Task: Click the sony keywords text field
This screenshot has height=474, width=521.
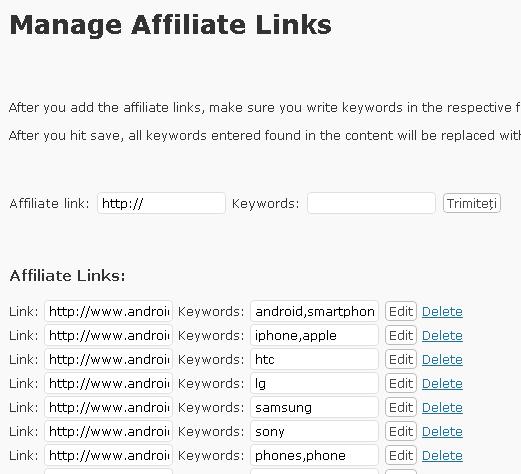Action: [314, 432]
